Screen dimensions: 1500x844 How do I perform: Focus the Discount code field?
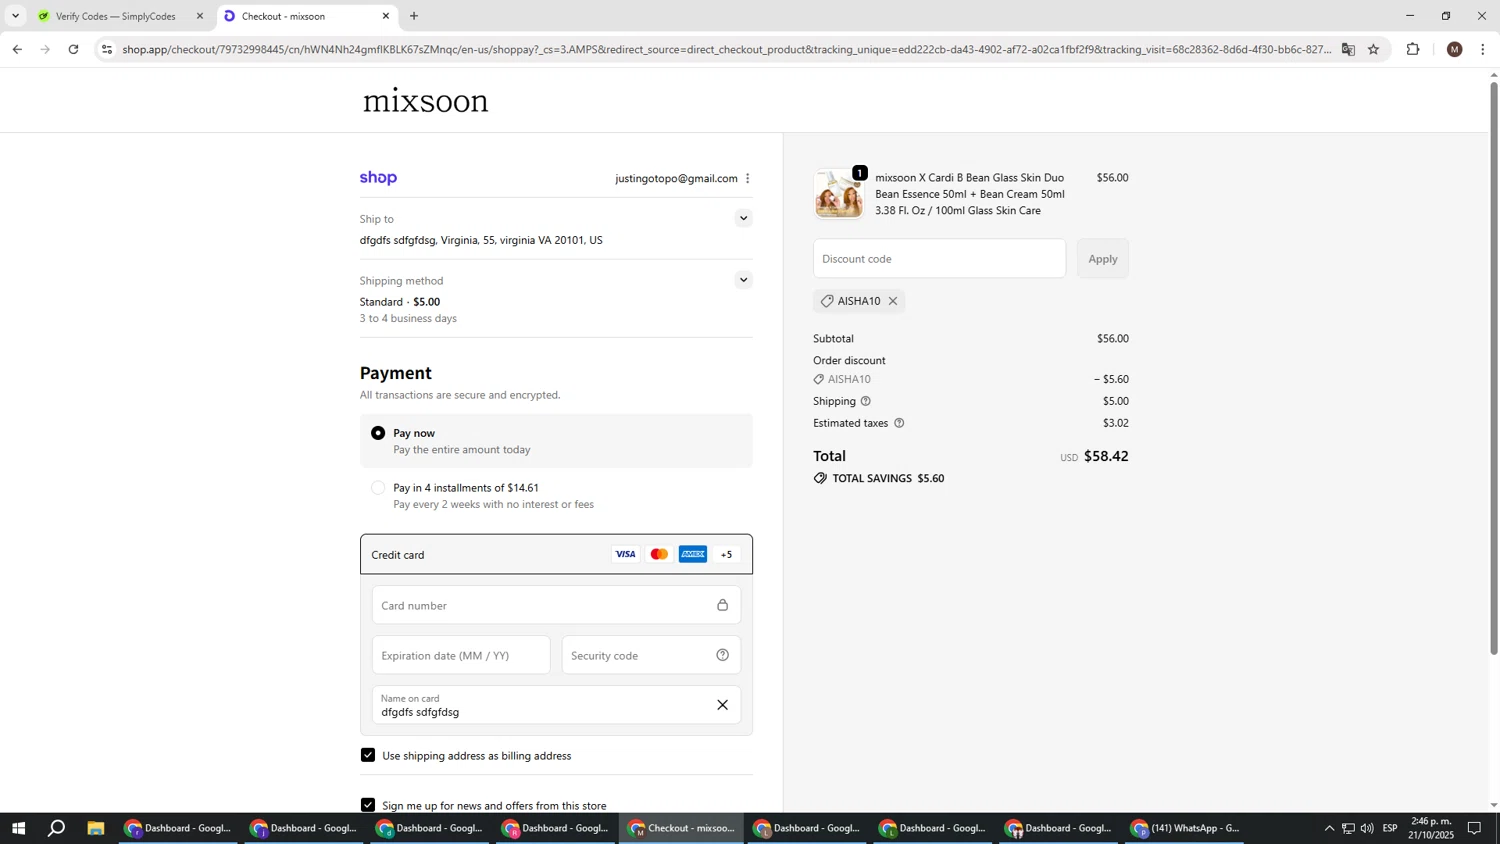939,259
